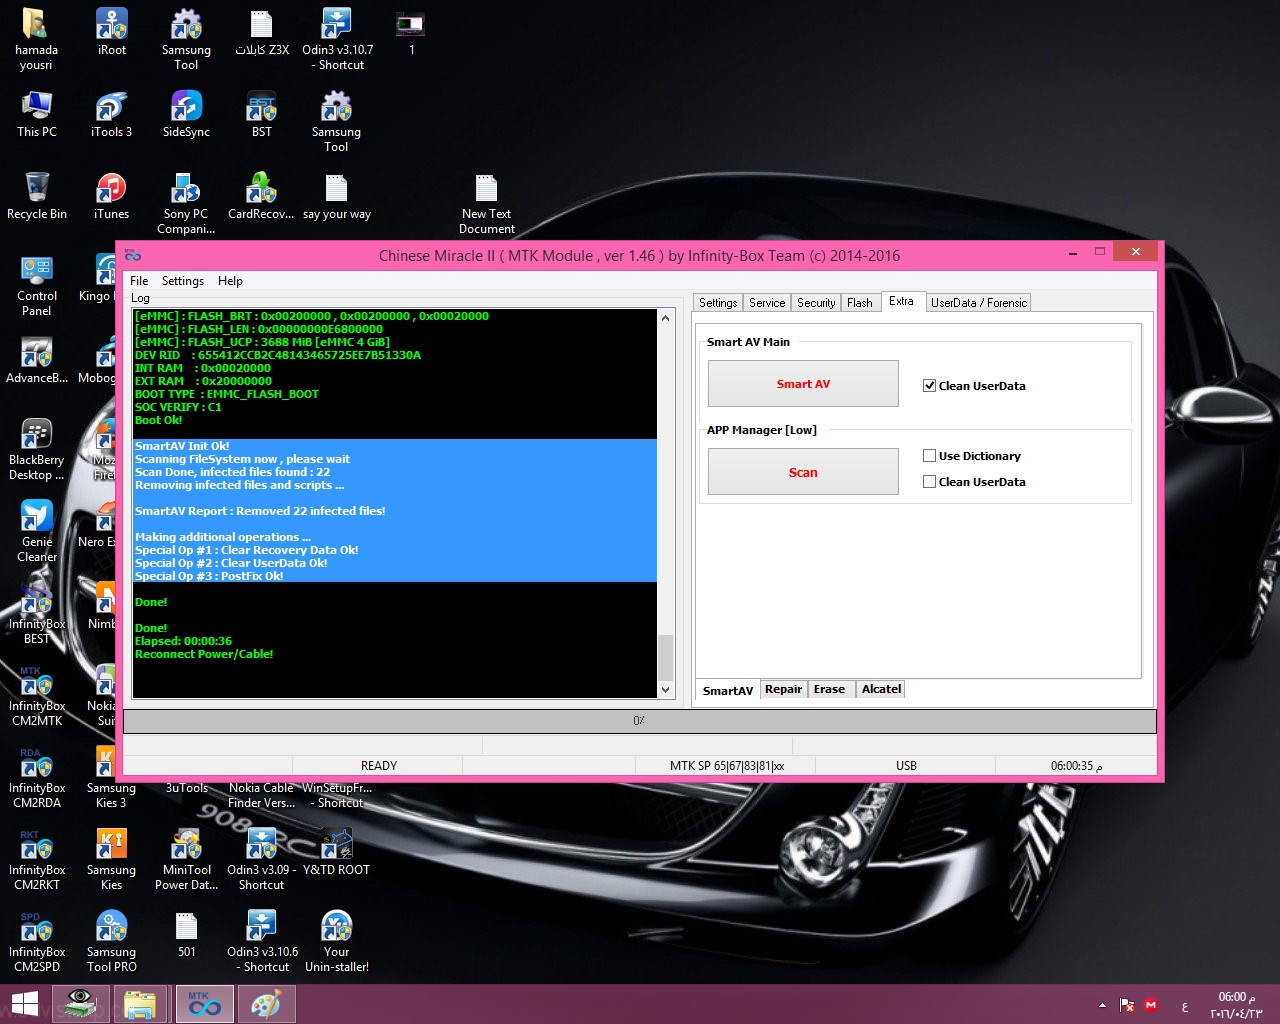Open CardRecovery desktop icon

[x=261, y=196]
